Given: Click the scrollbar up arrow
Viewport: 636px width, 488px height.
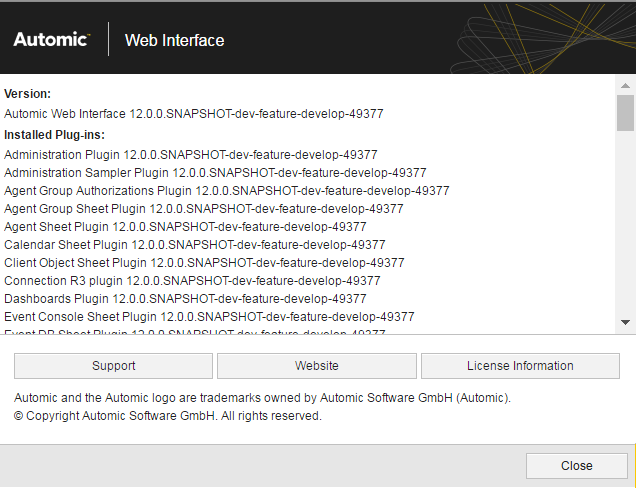Looking at the screenshot, I should [x=625, y=85].
